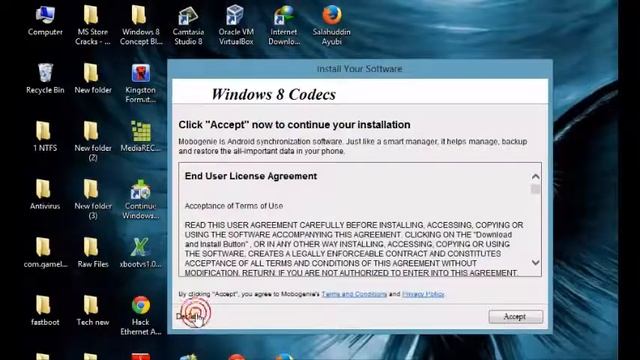Select the com.gamel folder
The image size is (640, 360).
click(x=45, y=253)
